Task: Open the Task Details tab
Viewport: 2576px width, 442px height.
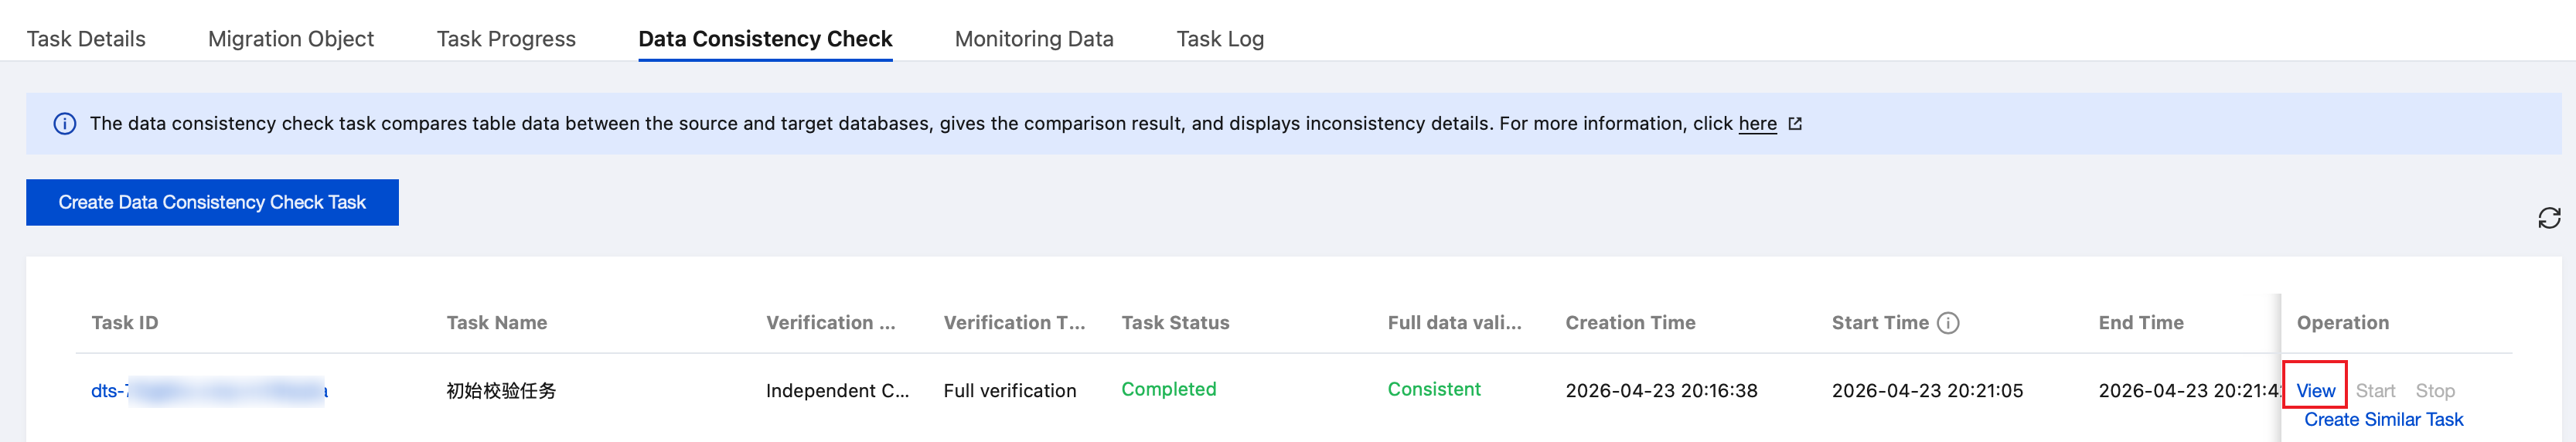Action: click(x=86, y=39)
